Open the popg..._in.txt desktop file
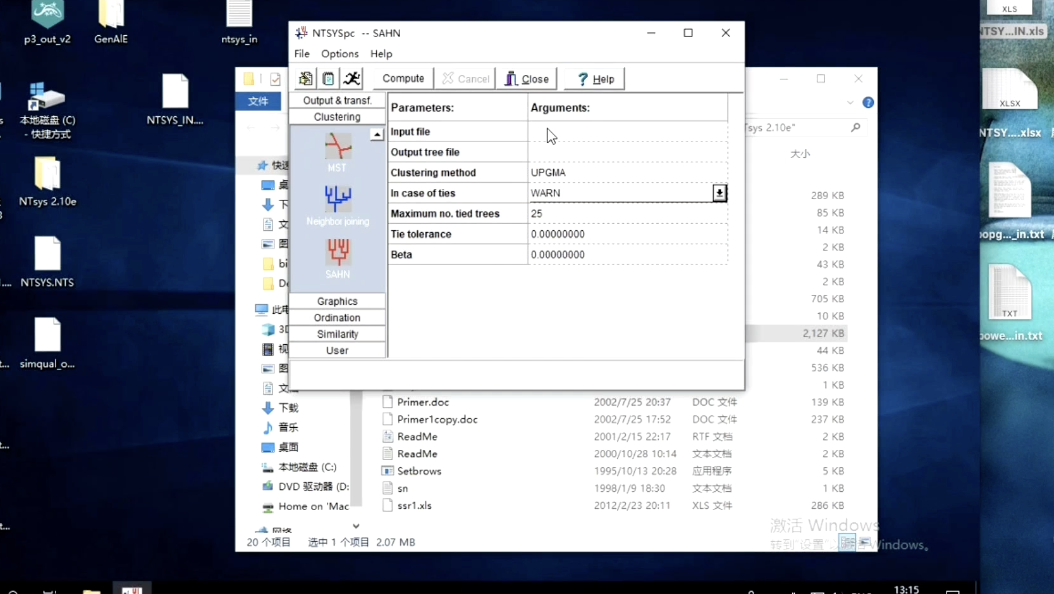Viewport: 1054px width, 594px height. (1010, 202)
